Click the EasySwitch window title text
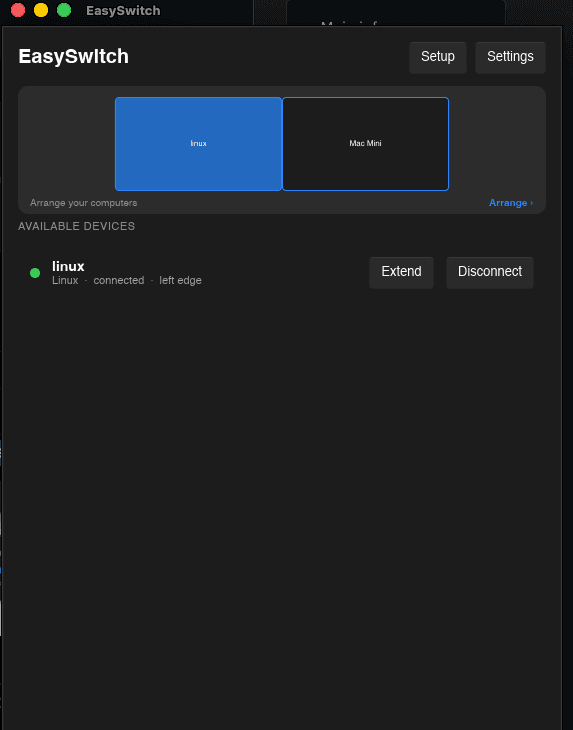 pyautogui.click(x=123, y=10)
